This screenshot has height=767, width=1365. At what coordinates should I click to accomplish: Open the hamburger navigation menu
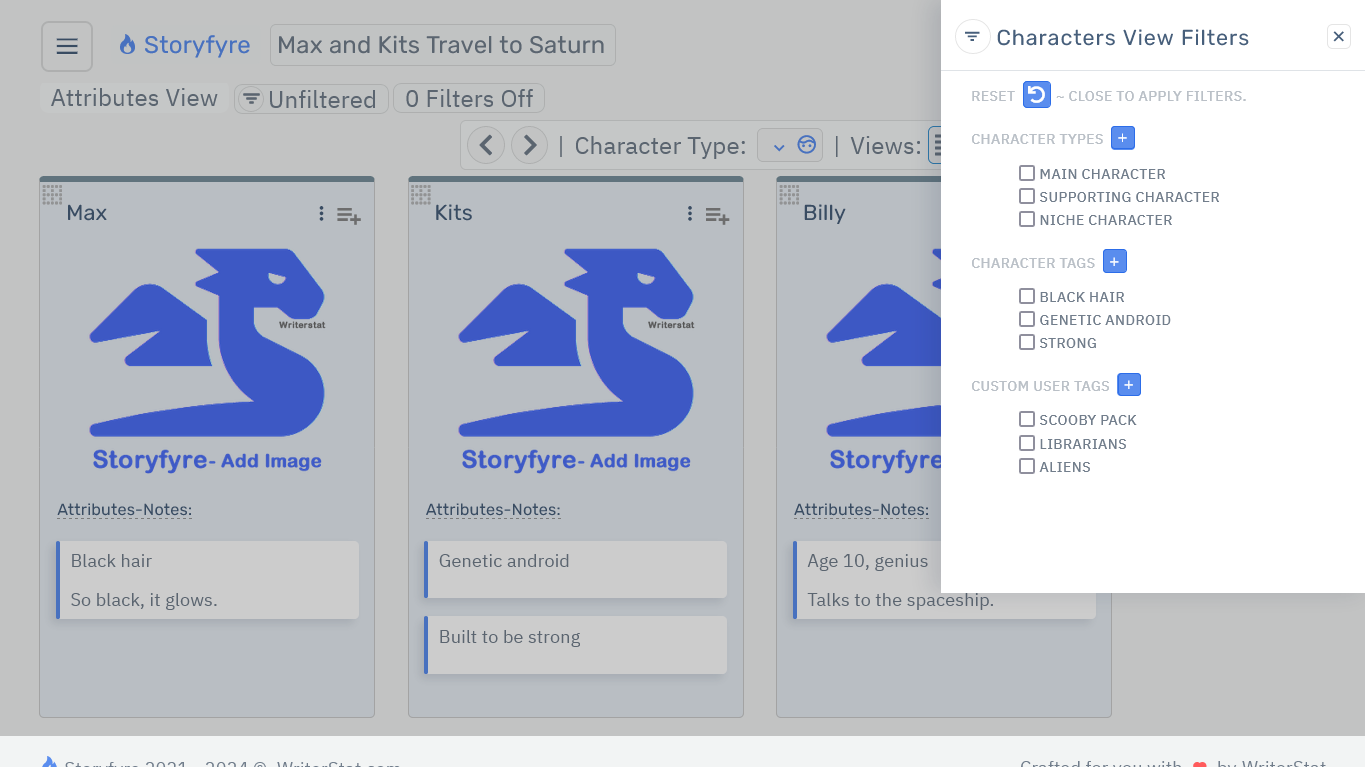(x=66, y=45)
